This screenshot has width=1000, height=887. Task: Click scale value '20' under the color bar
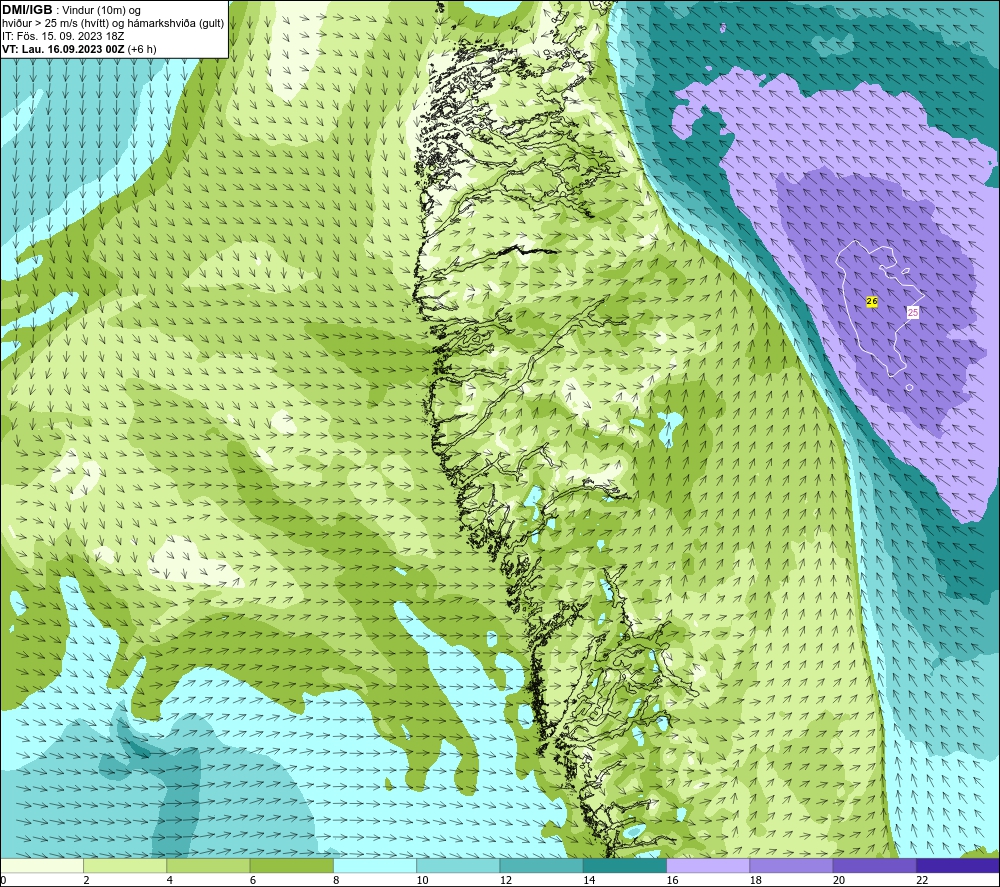[839, 880]
